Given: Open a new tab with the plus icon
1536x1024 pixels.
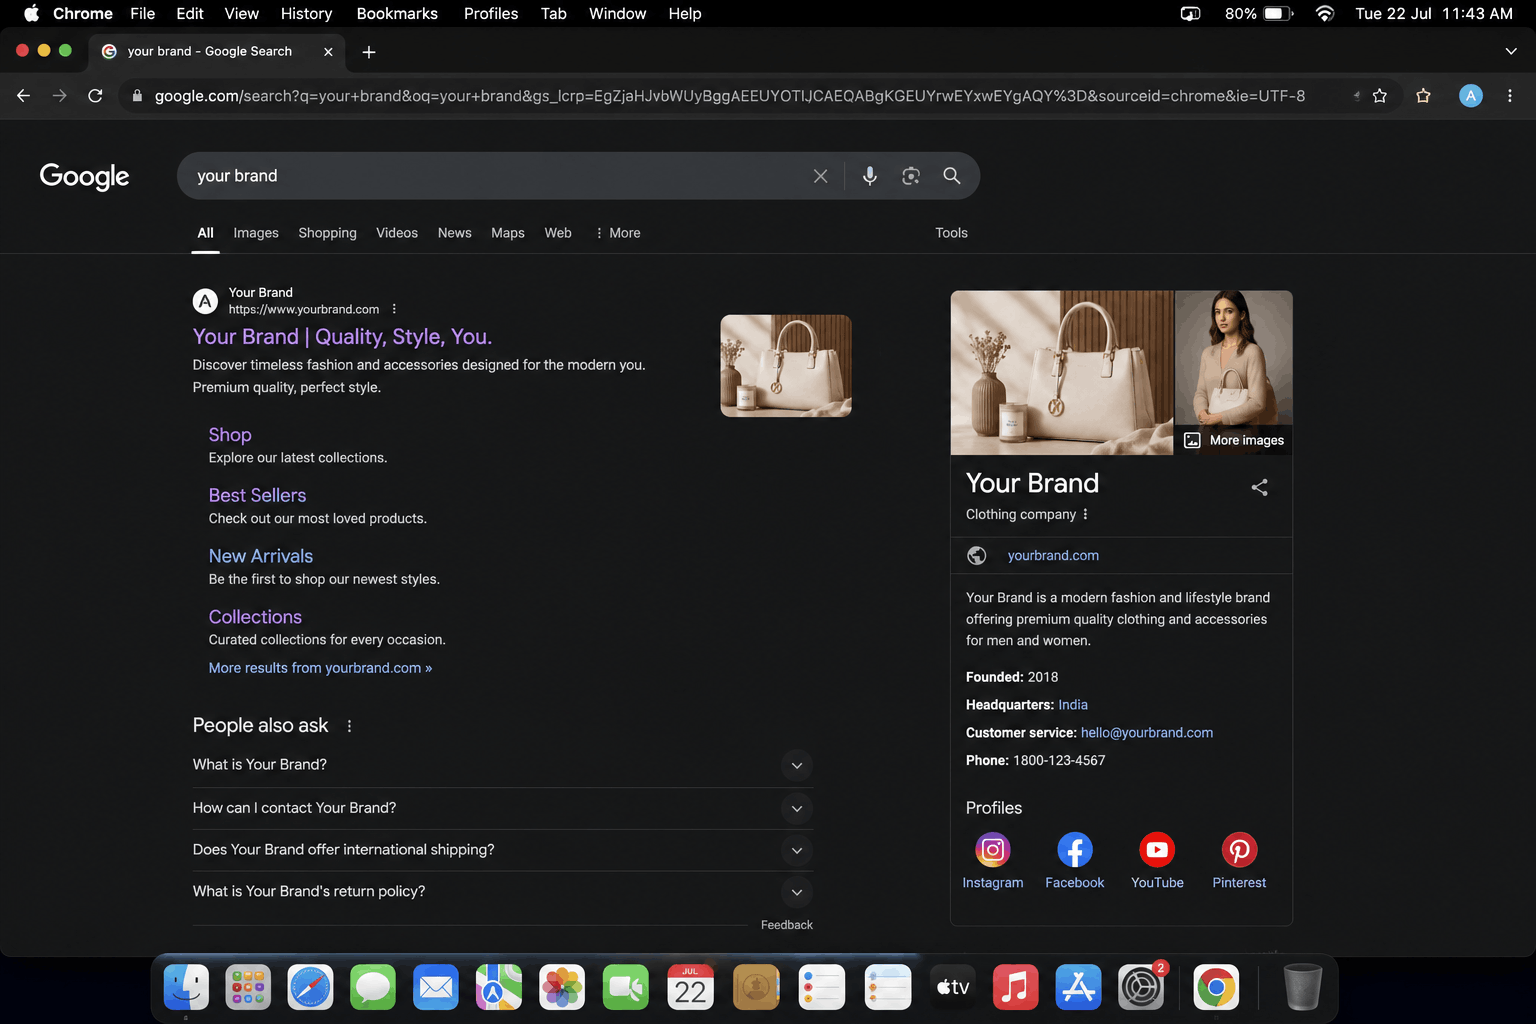Looking at the screenshot, I should tap(369, 52).
